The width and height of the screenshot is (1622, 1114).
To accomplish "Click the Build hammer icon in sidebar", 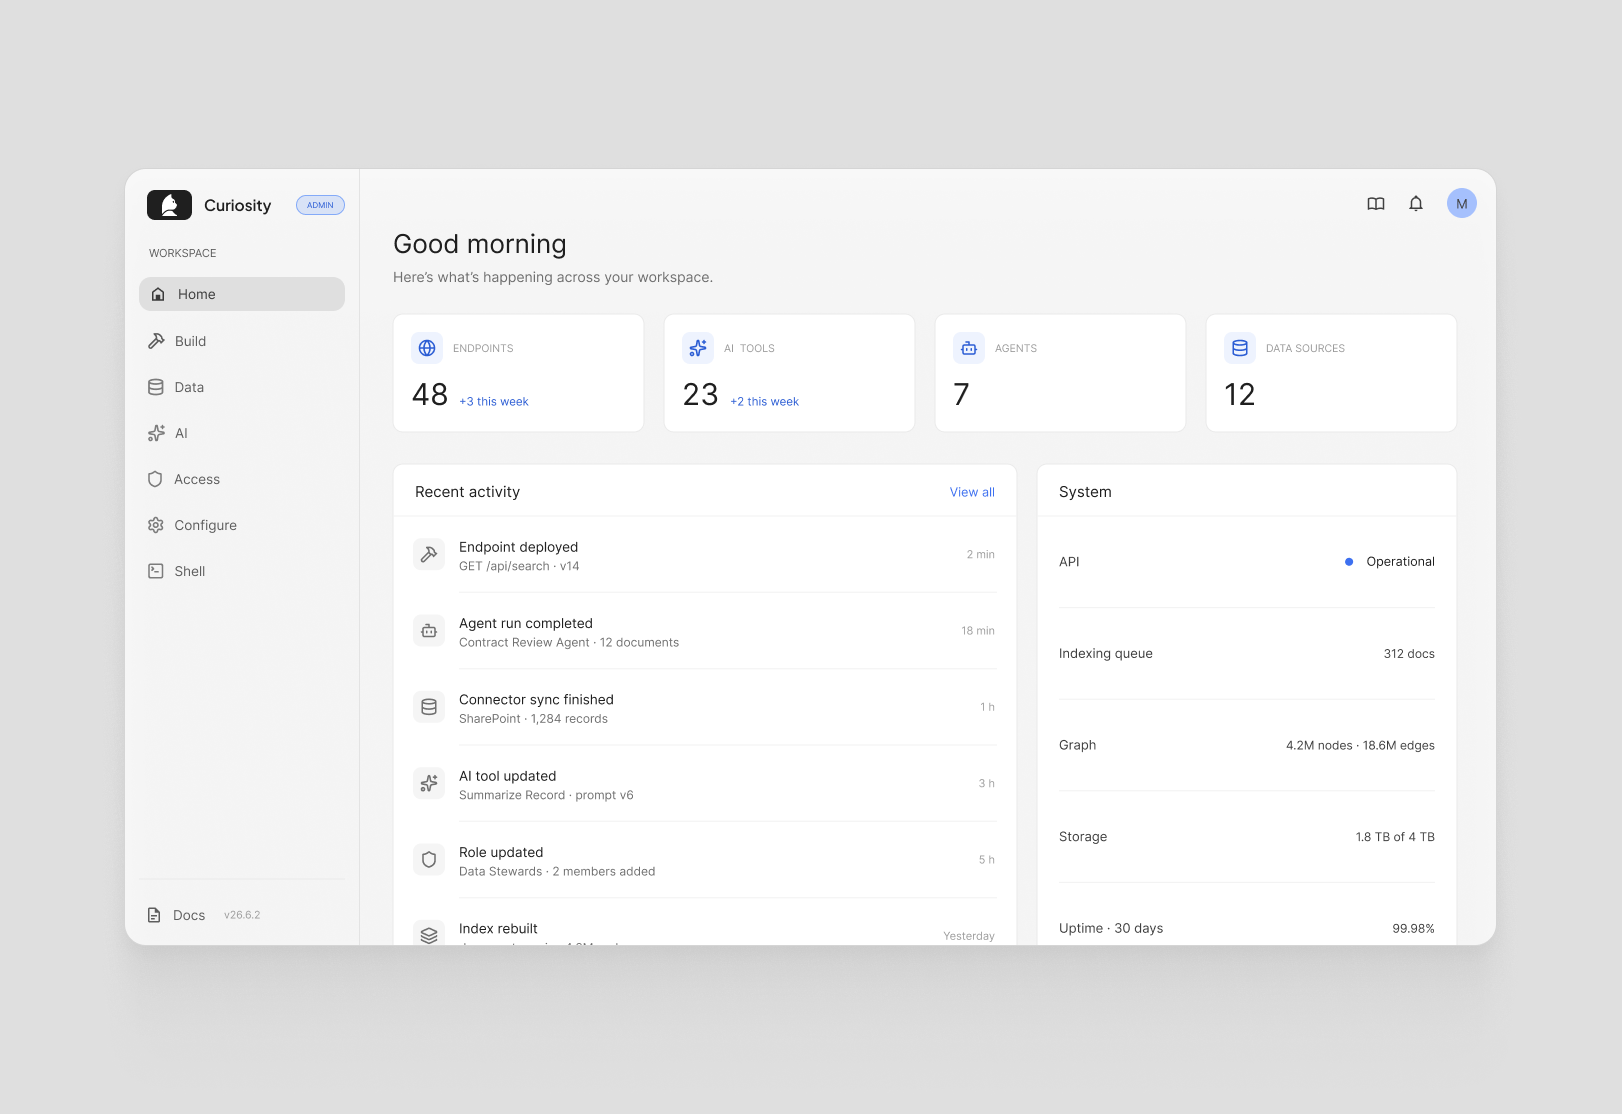I will pyautogui.click(x=156, y=341).
